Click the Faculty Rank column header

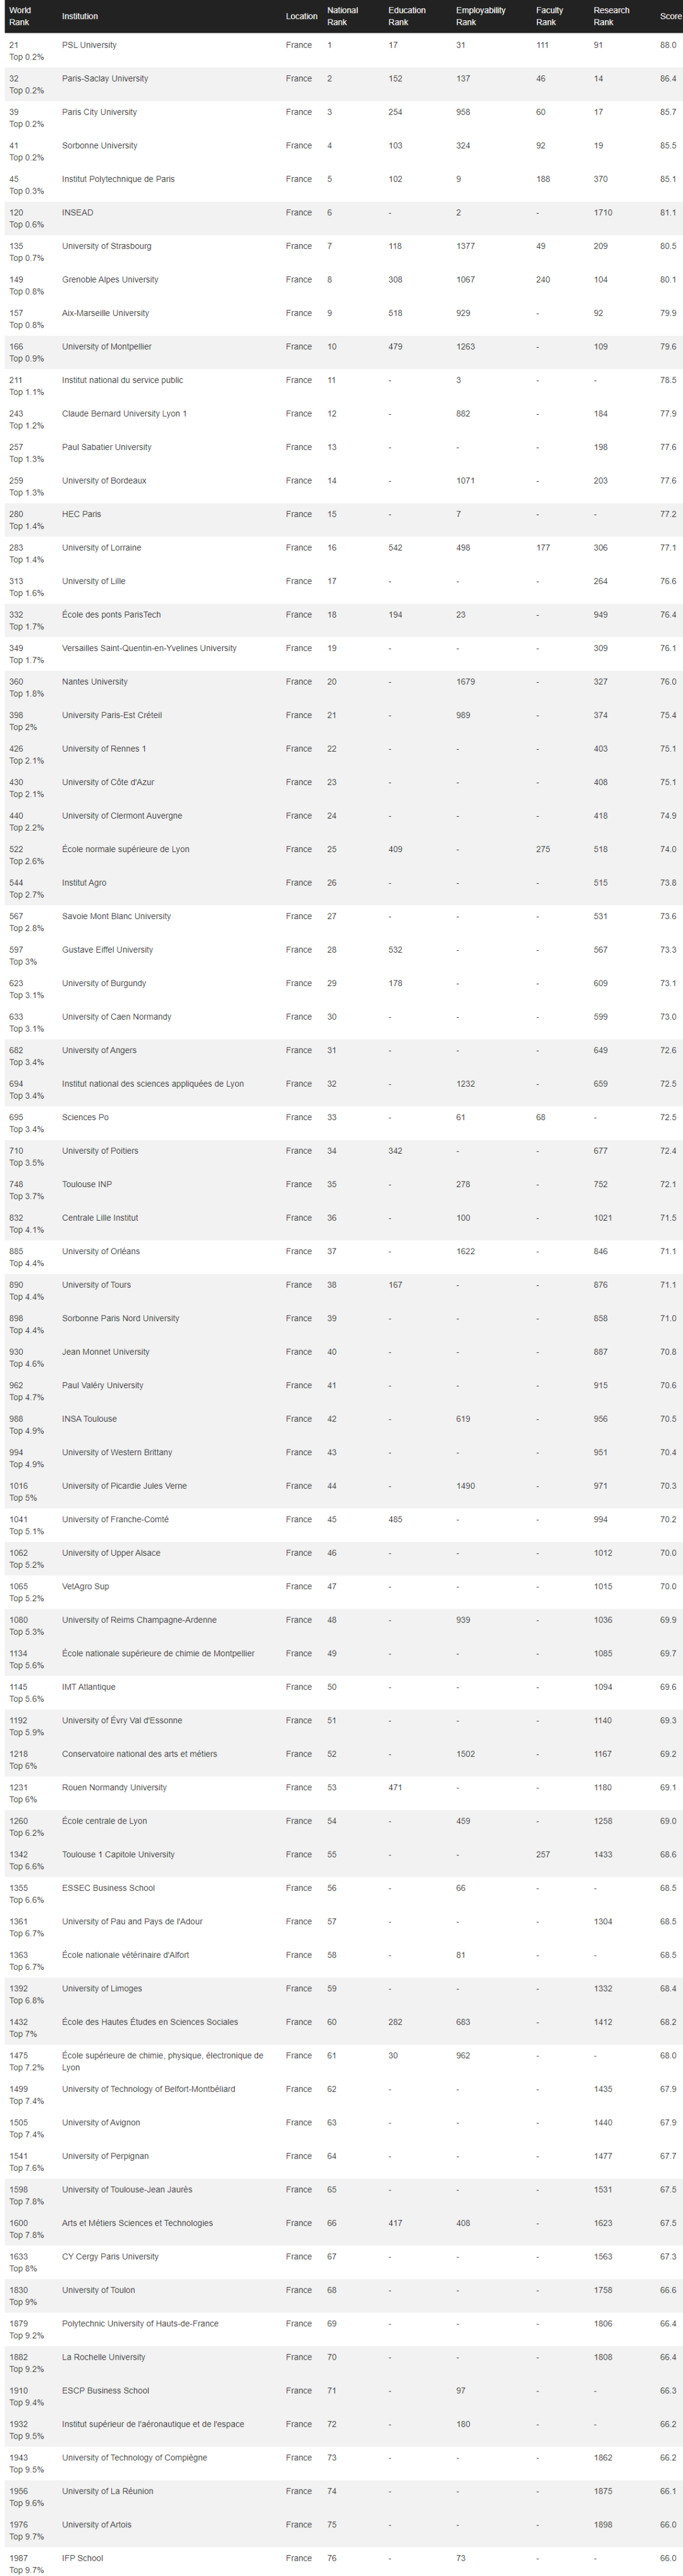click(x=549, y=16)
